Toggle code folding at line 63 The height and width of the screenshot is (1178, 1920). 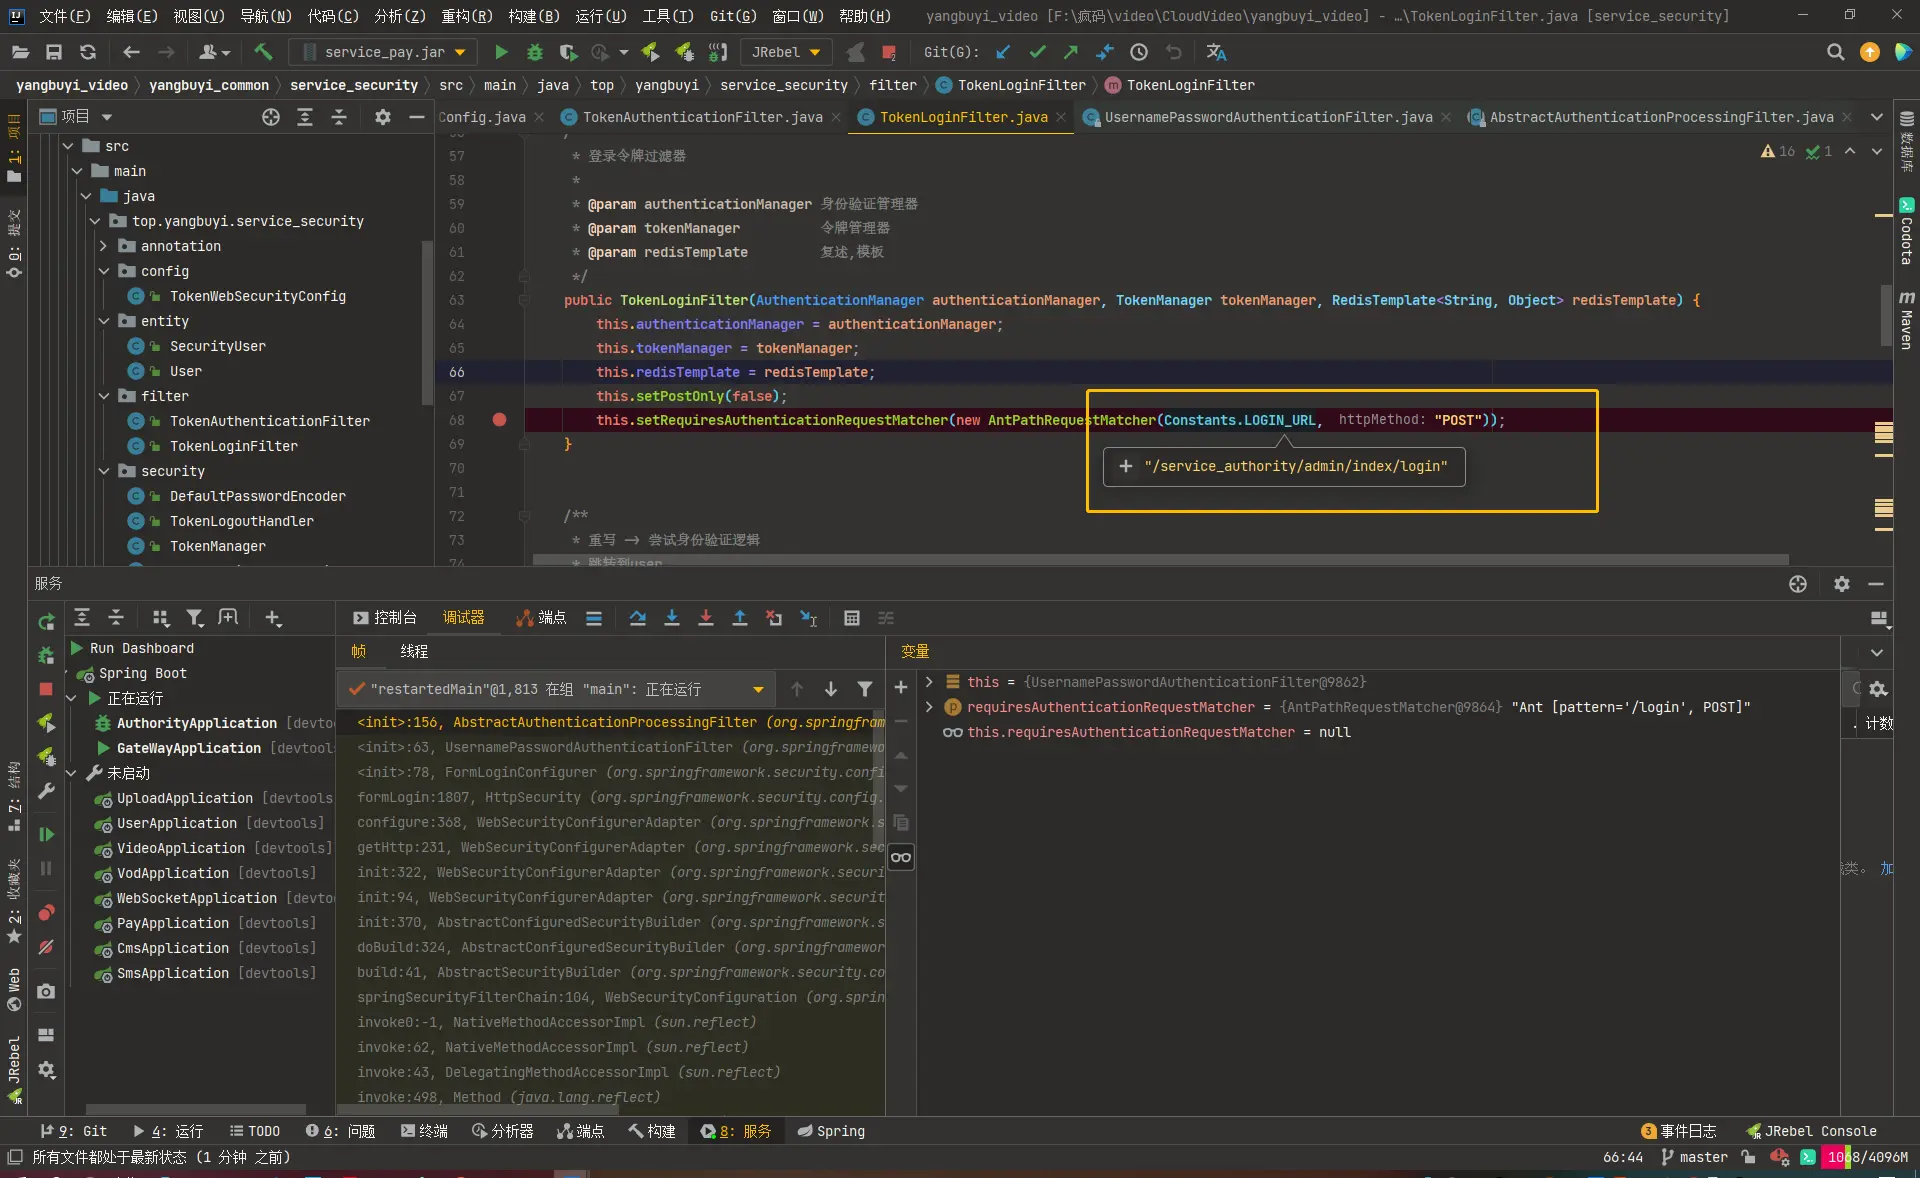pos(524,300)
